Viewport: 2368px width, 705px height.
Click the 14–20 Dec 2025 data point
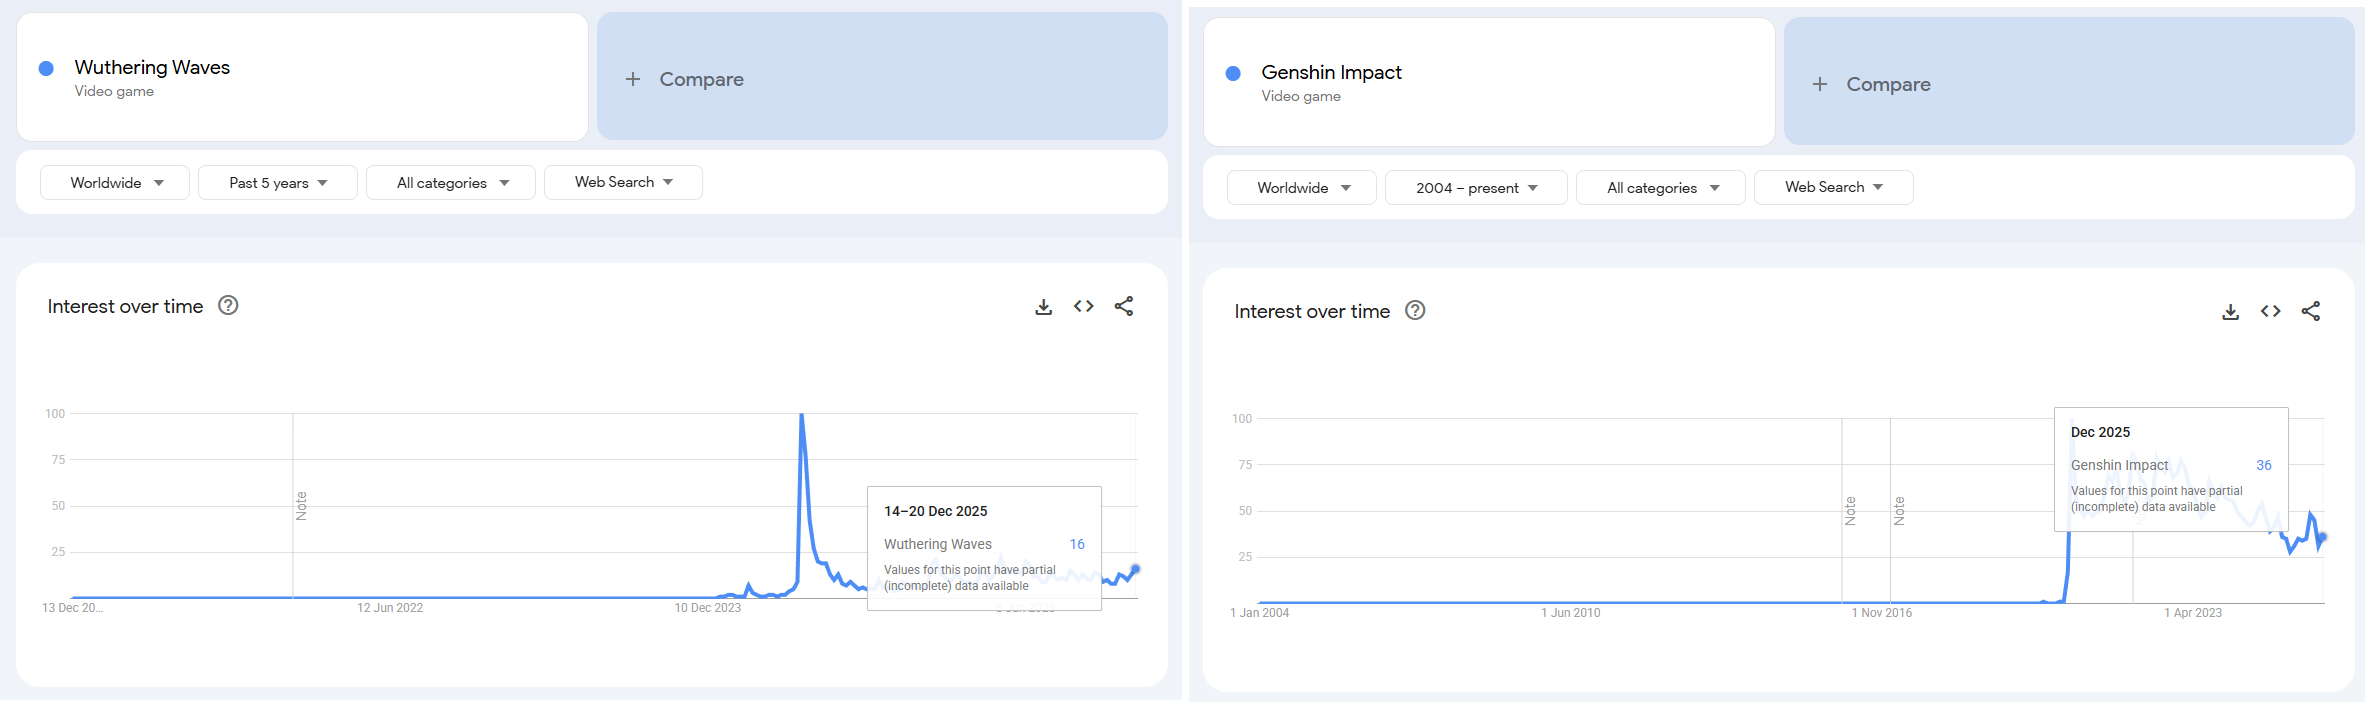click(x=1135, y=569)
